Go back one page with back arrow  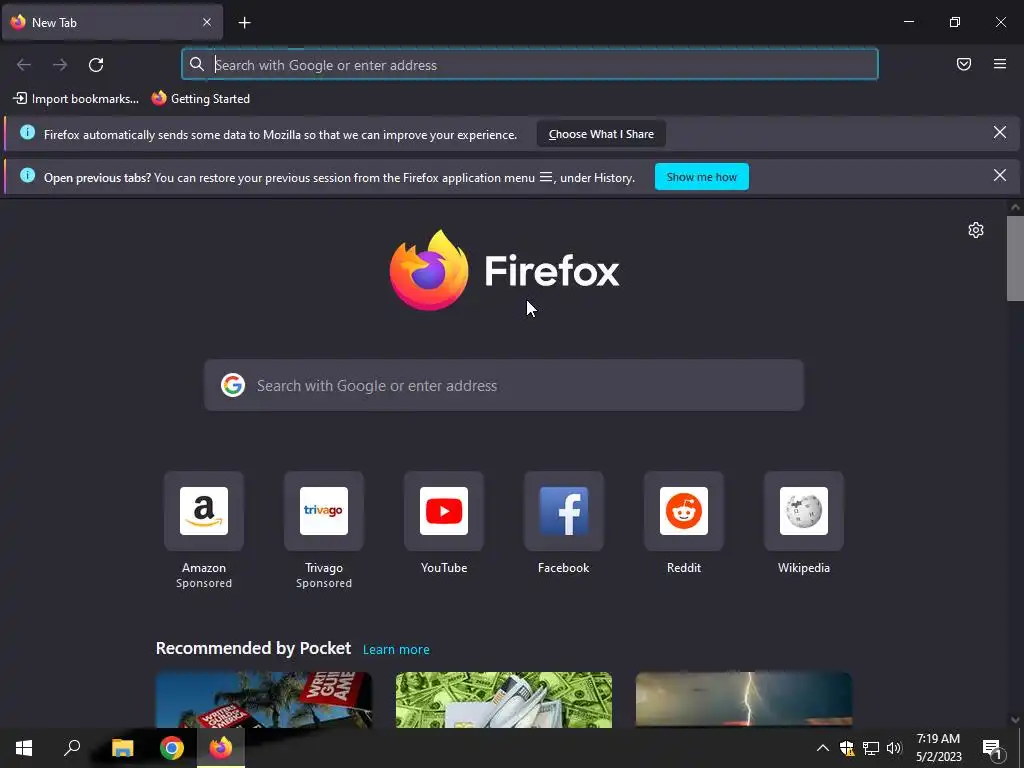[24, 65]
